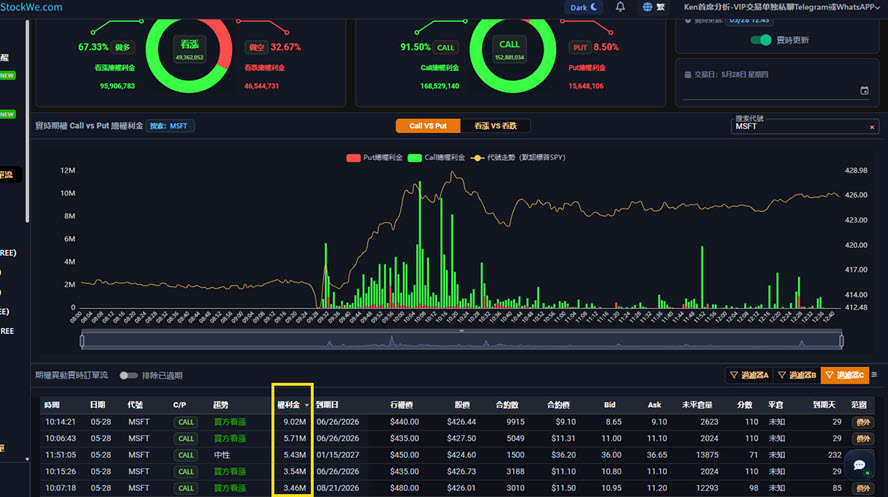Viewport: 888px width, 497px height.
Task: Apply 過濾器B filter
Action: [x=796, y=375]
